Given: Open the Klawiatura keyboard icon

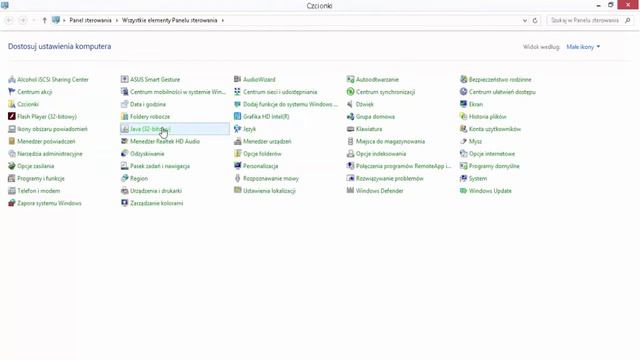Looking at the screenshot, I should [x=350, y=129].
